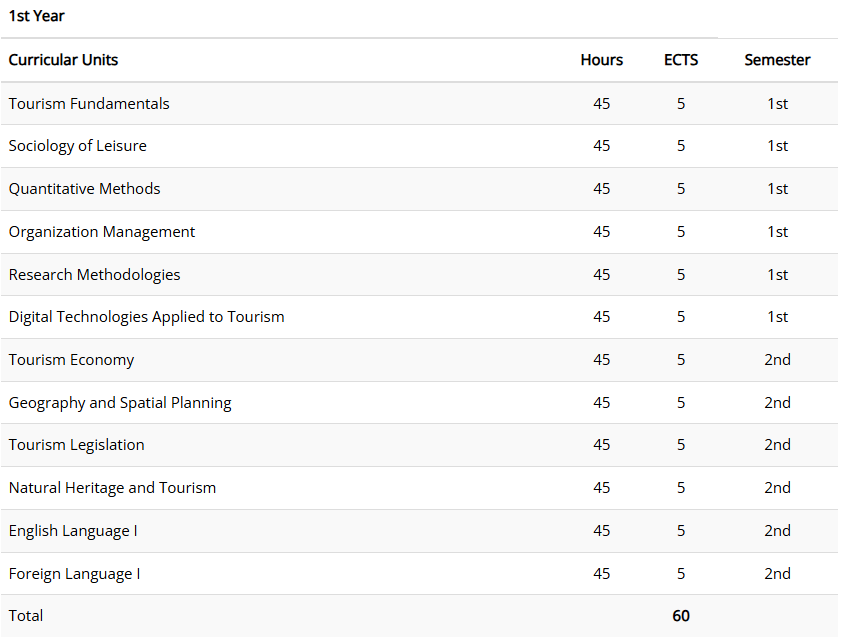Select Natural Heritage and Tourism
This screenshot has height=637, width=841.
[x=113, y=488]
